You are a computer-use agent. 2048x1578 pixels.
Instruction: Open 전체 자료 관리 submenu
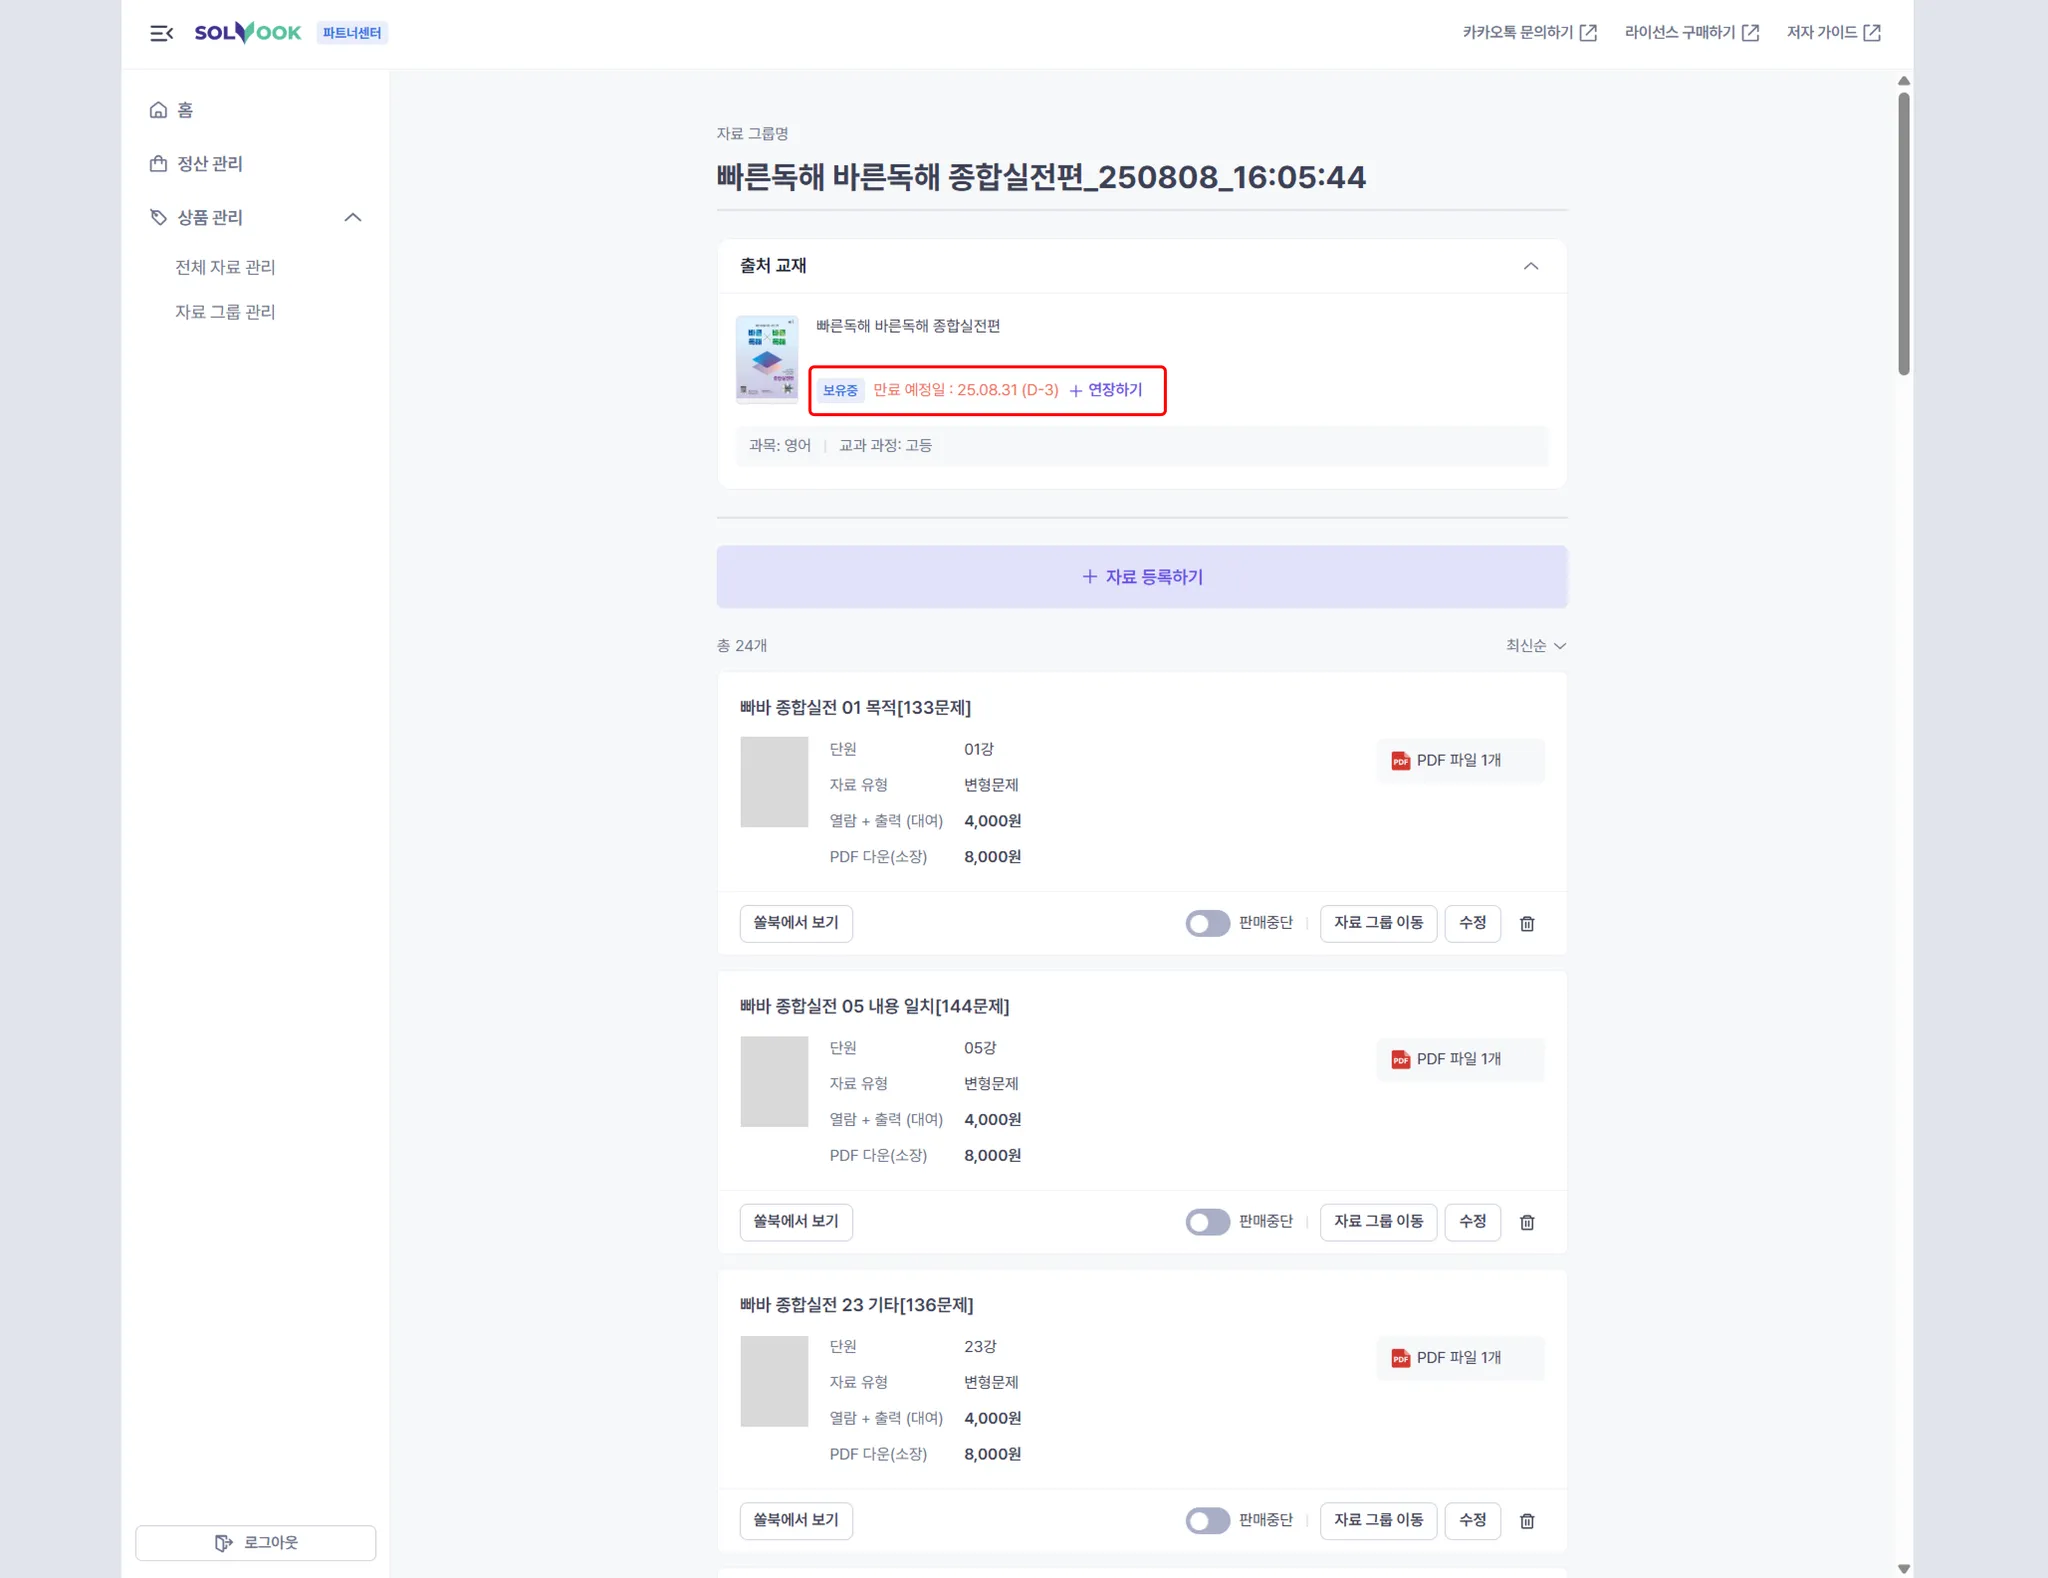[225, 267]
